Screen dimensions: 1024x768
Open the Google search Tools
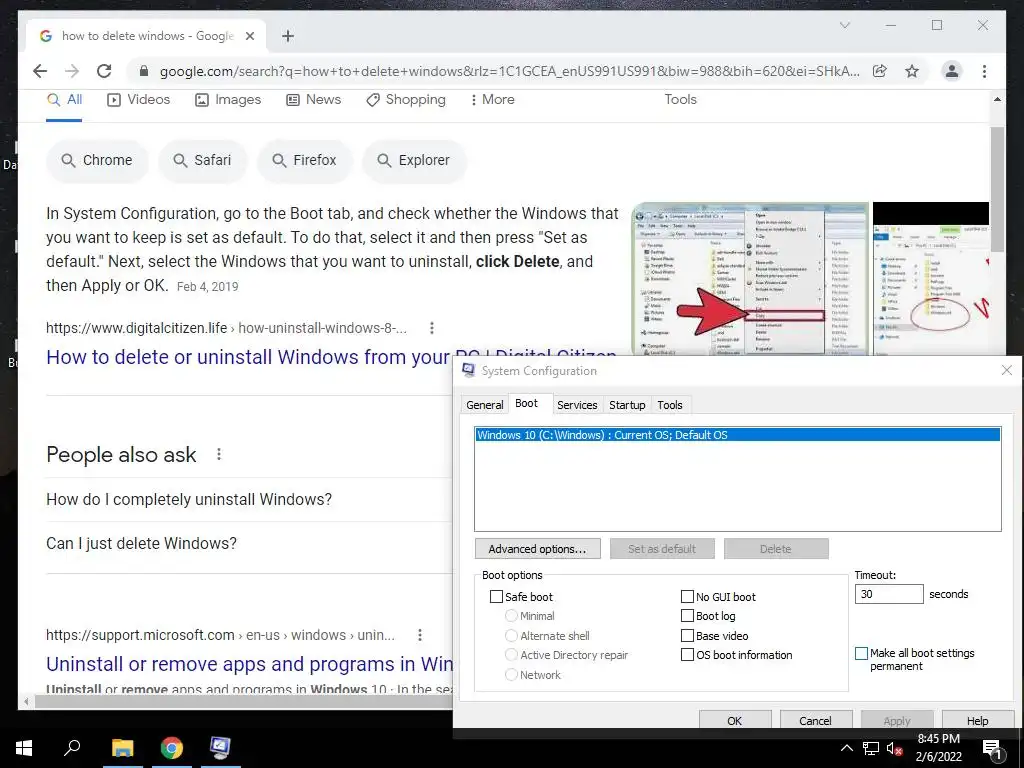coord(680,99)
